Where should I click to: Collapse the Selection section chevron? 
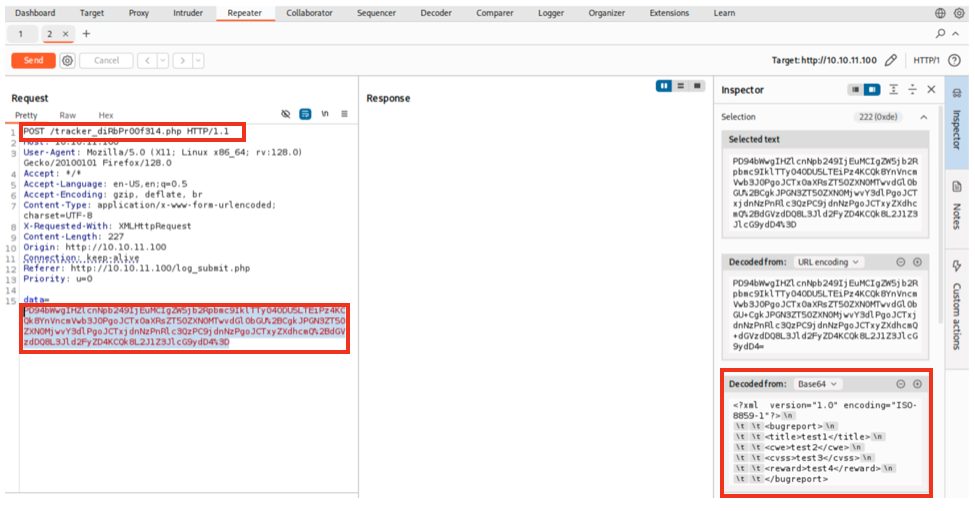coord(923,117)
